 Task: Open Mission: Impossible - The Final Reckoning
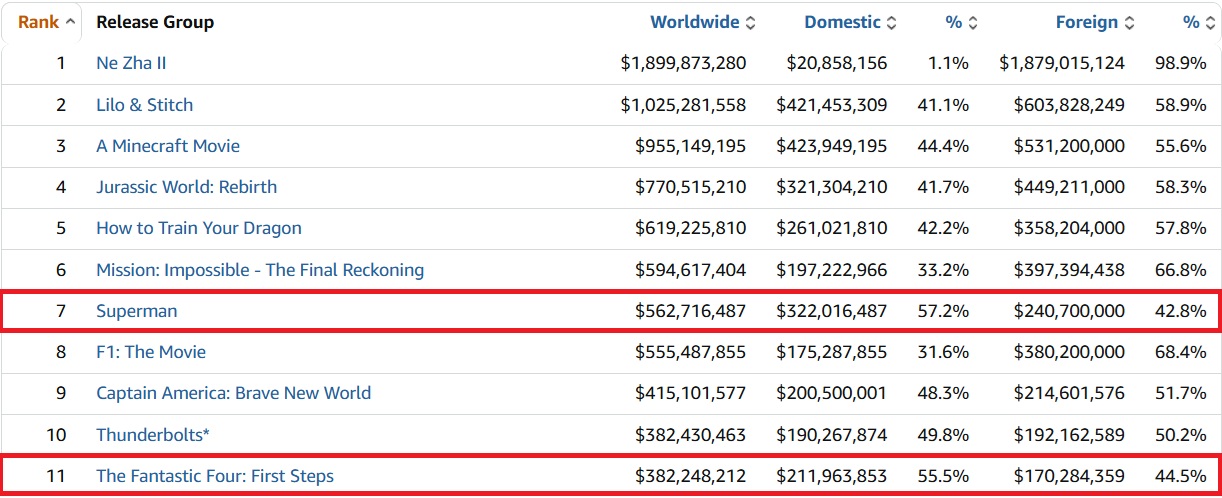coord(260,270)
